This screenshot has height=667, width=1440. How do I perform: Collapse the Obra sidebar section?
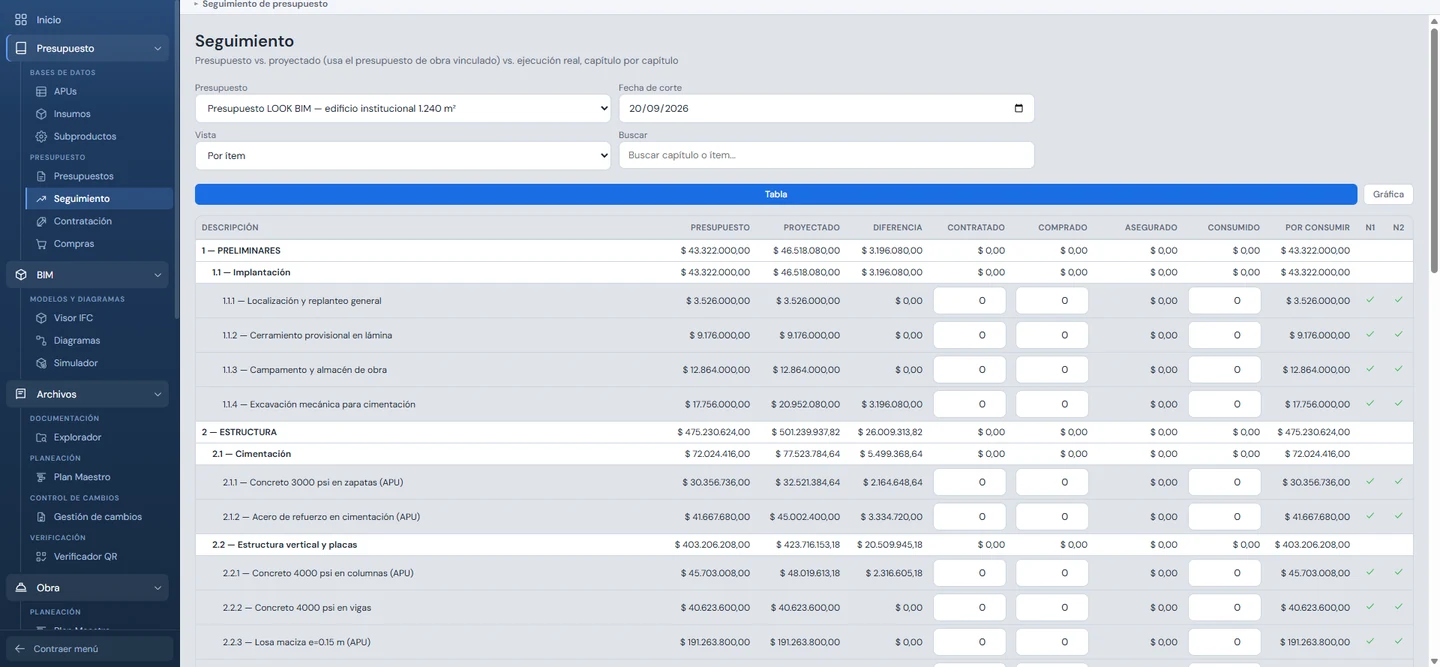(158, 588)
